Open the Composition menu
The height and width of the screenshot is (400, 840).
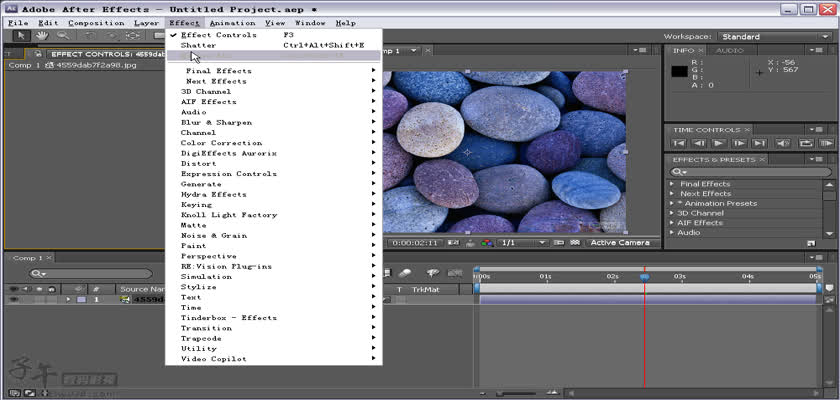(96, 23)
